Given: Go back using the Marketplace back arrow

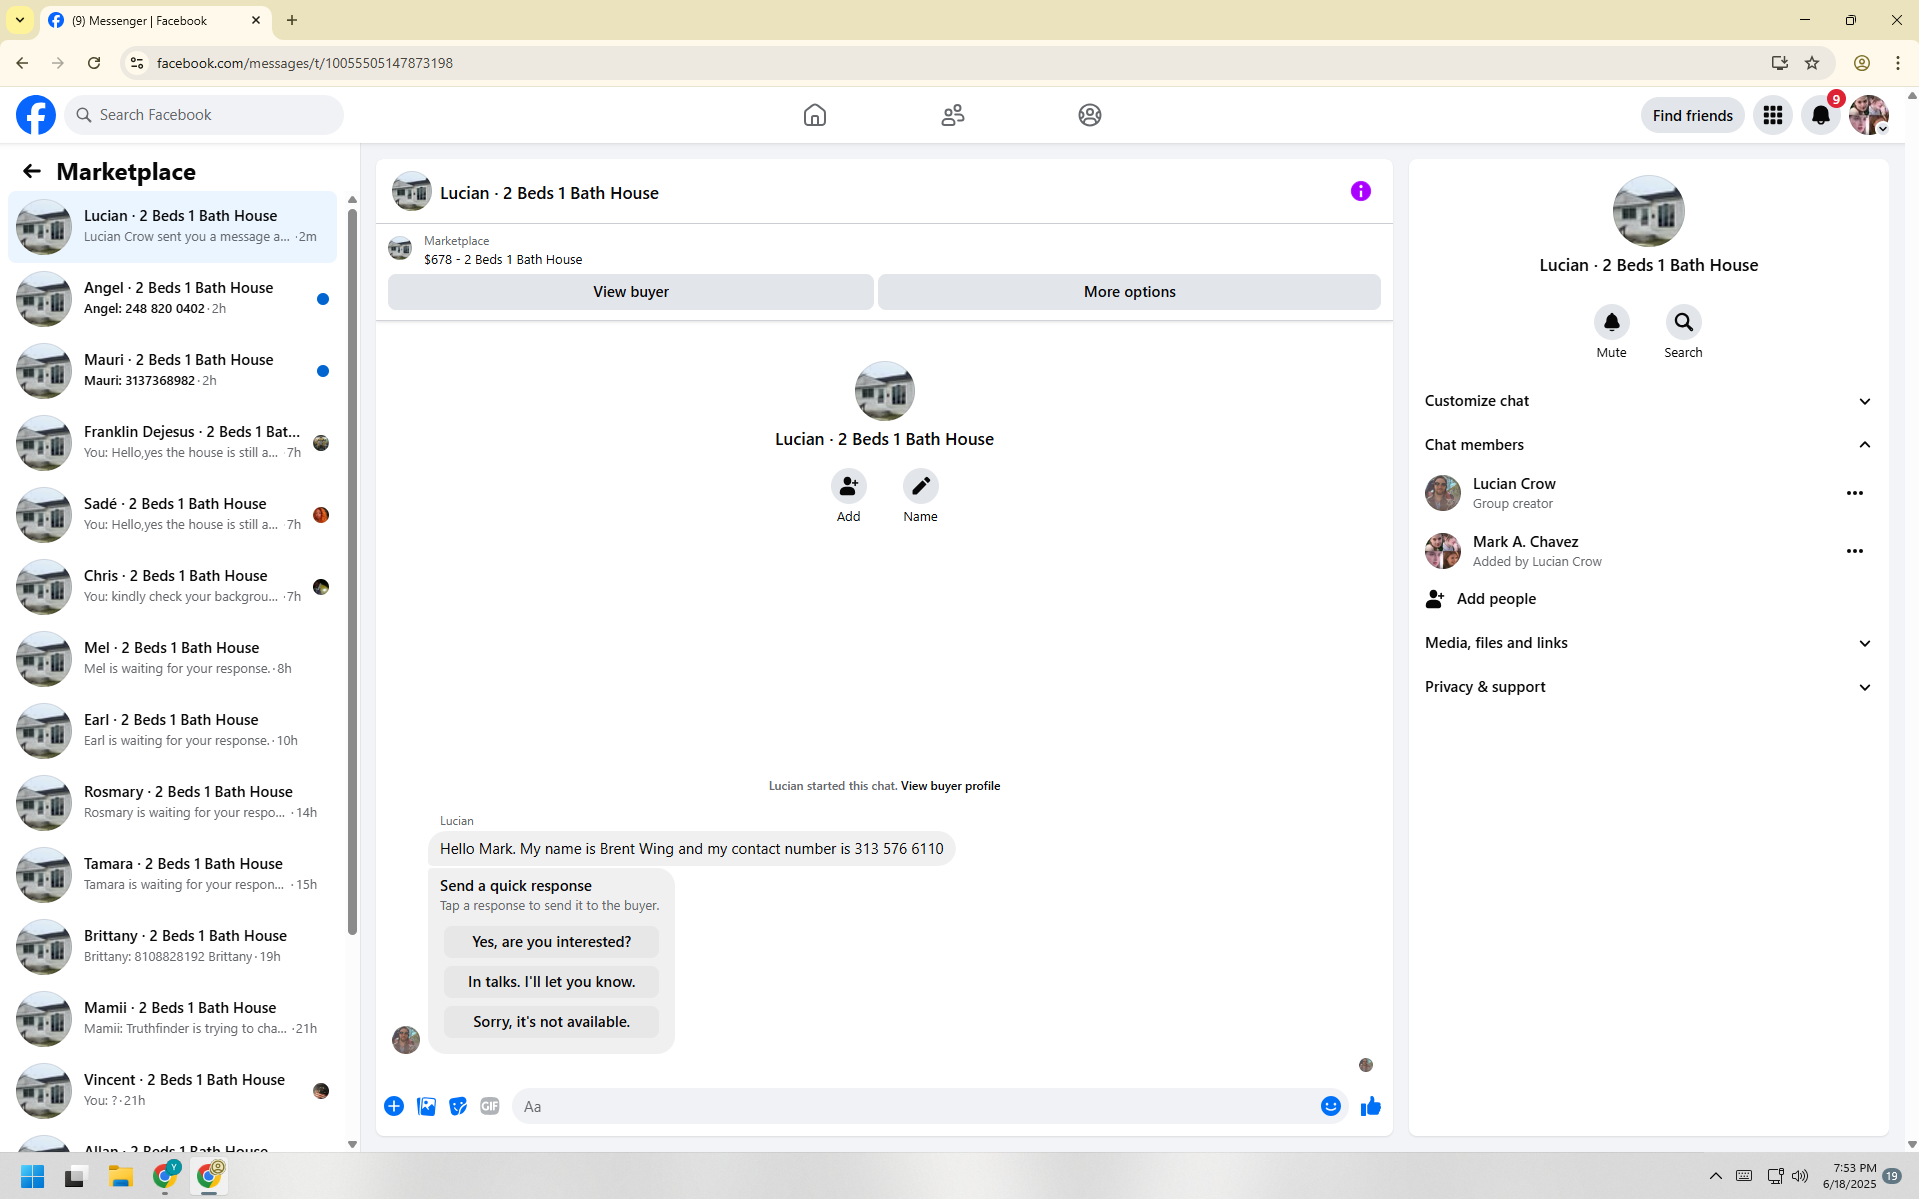Looking at the screenshot, I should pos(32,171).
